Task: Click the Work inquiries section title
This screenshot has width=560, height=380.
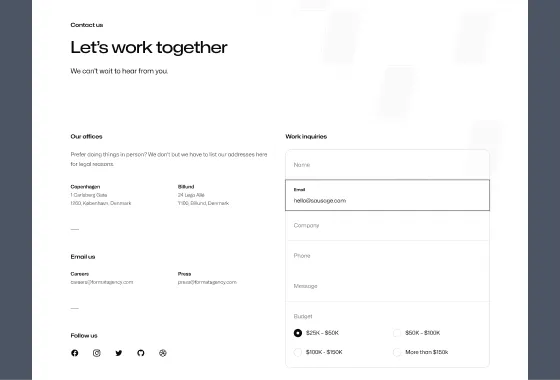Action: pos(306,136)
